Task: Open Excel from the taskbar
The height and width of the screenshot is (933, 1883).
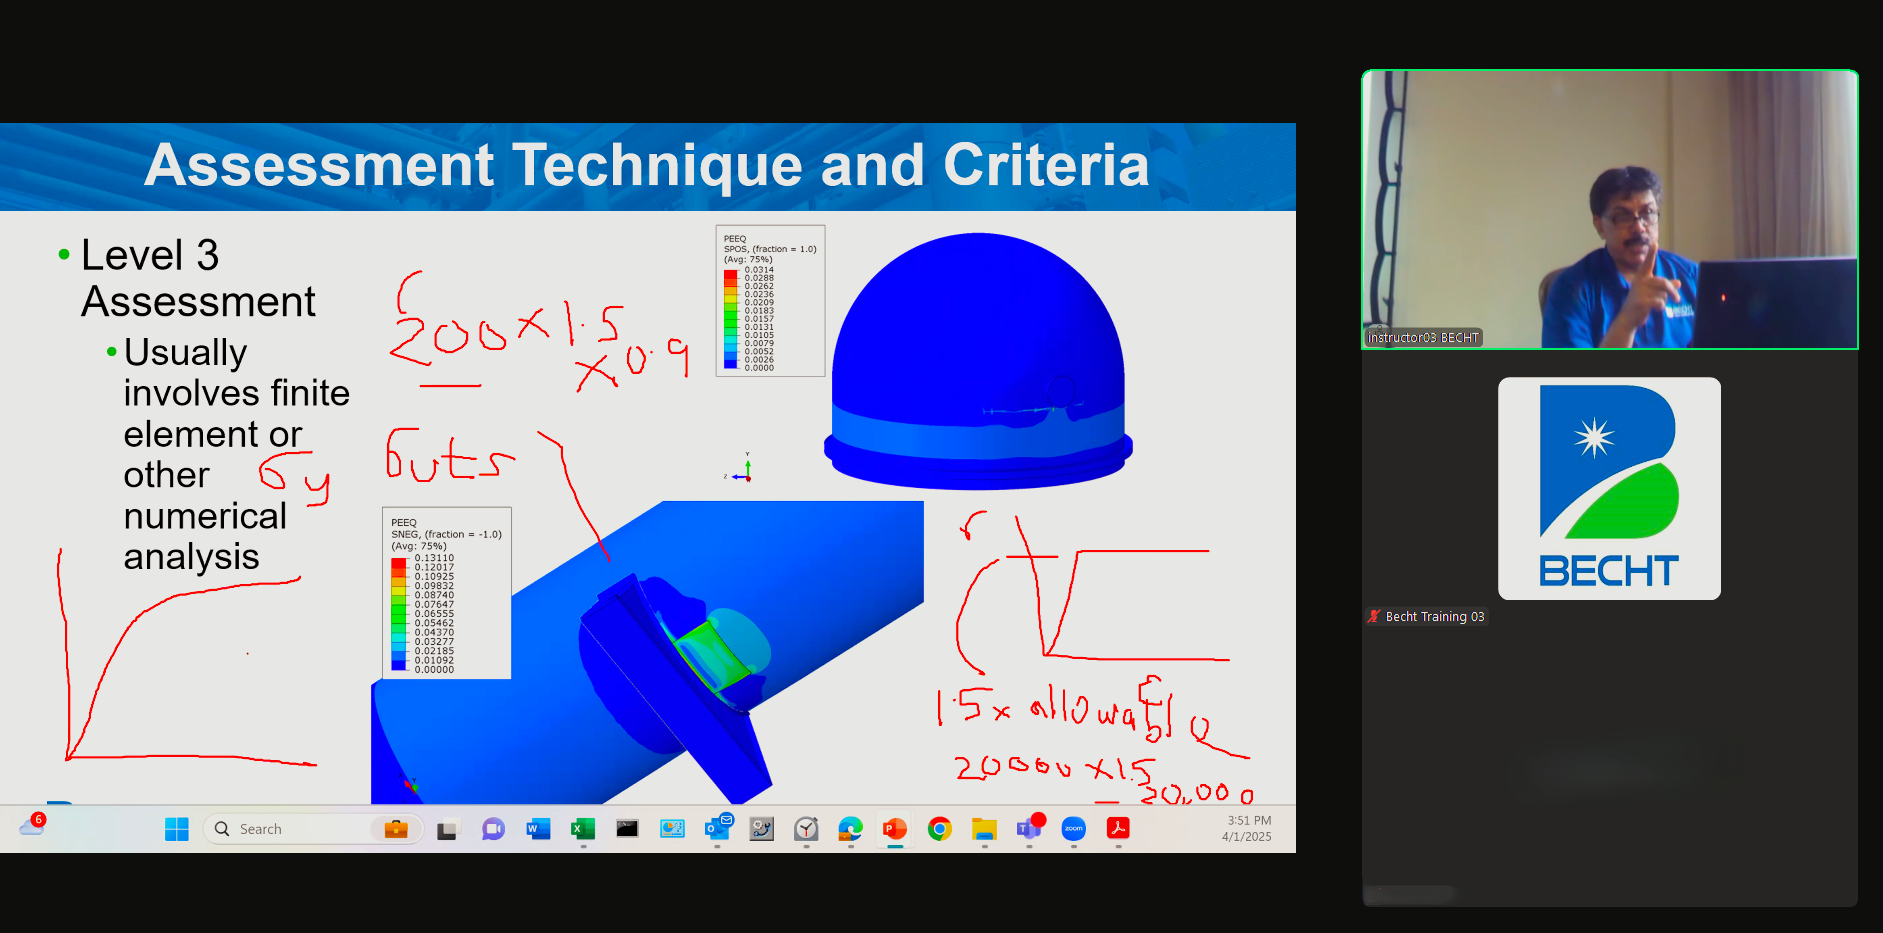Action: point(583,829)
